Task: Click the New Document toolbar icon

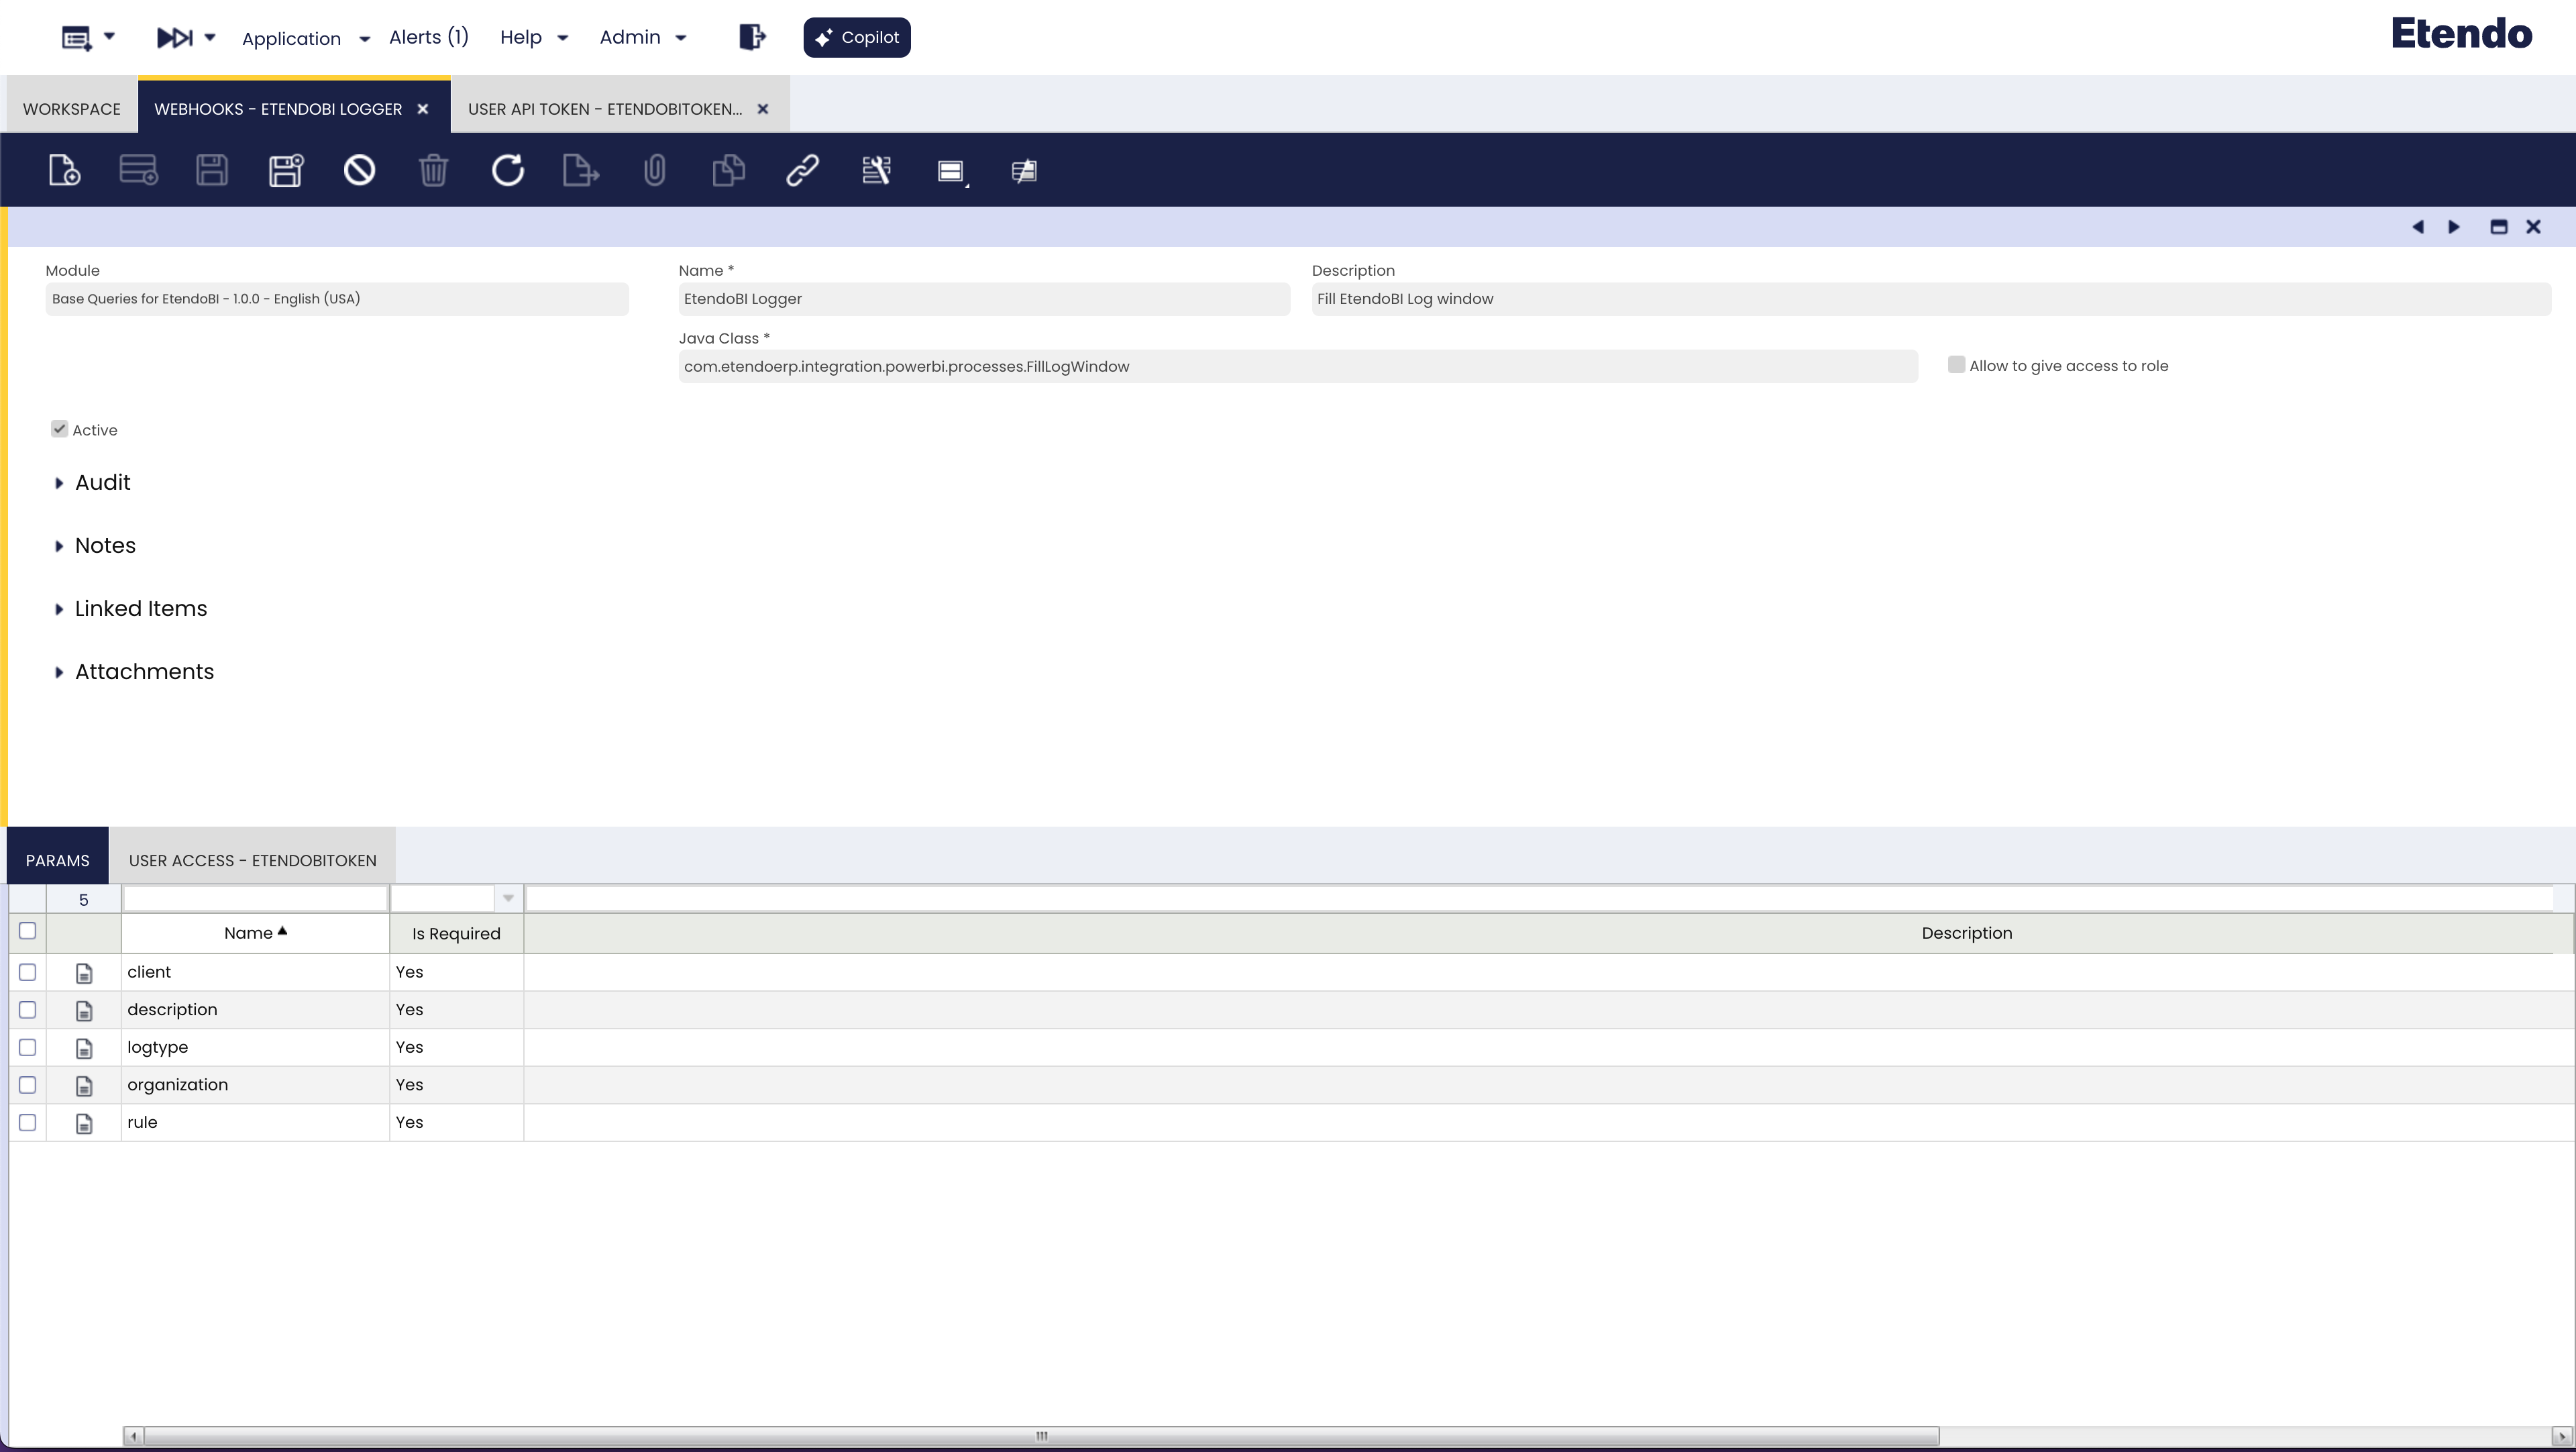Action: [64, 170]
